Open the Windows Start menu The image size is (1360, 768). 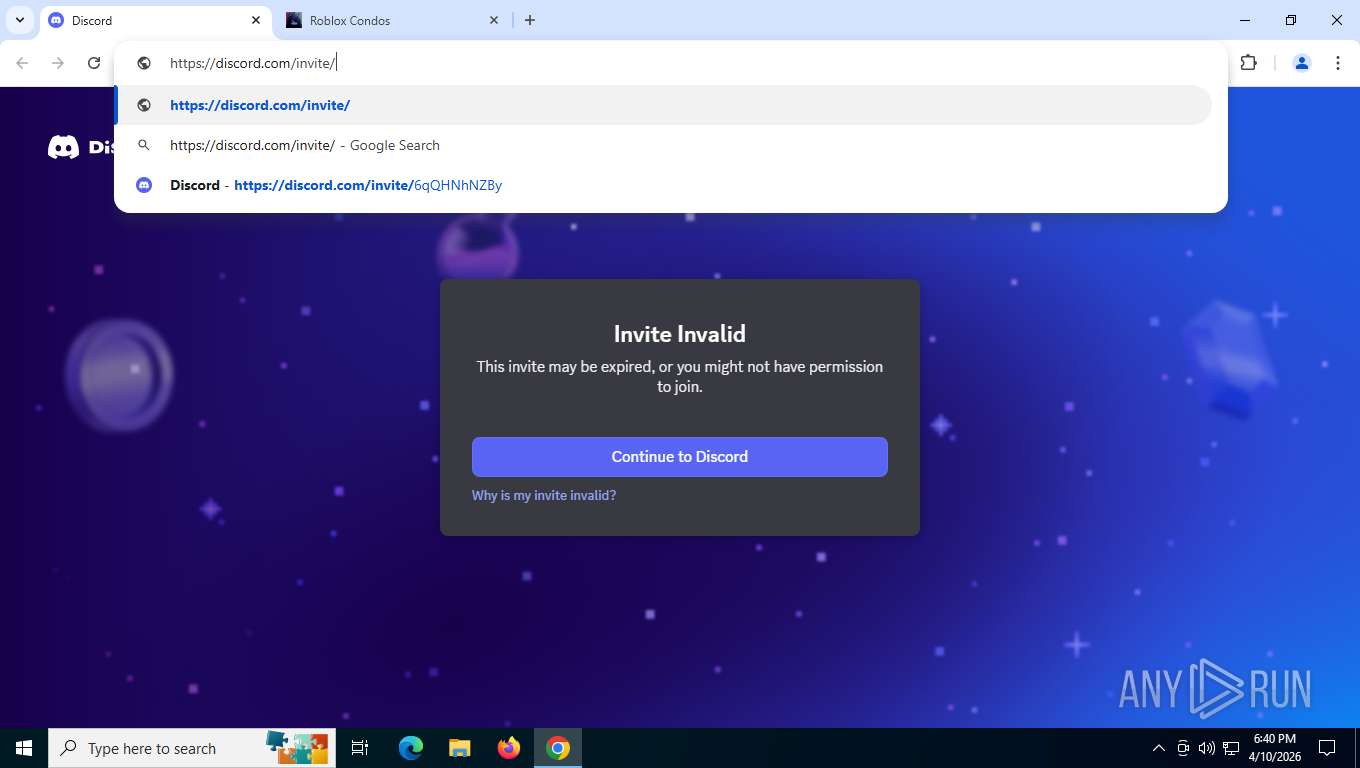tap(24, 748)
